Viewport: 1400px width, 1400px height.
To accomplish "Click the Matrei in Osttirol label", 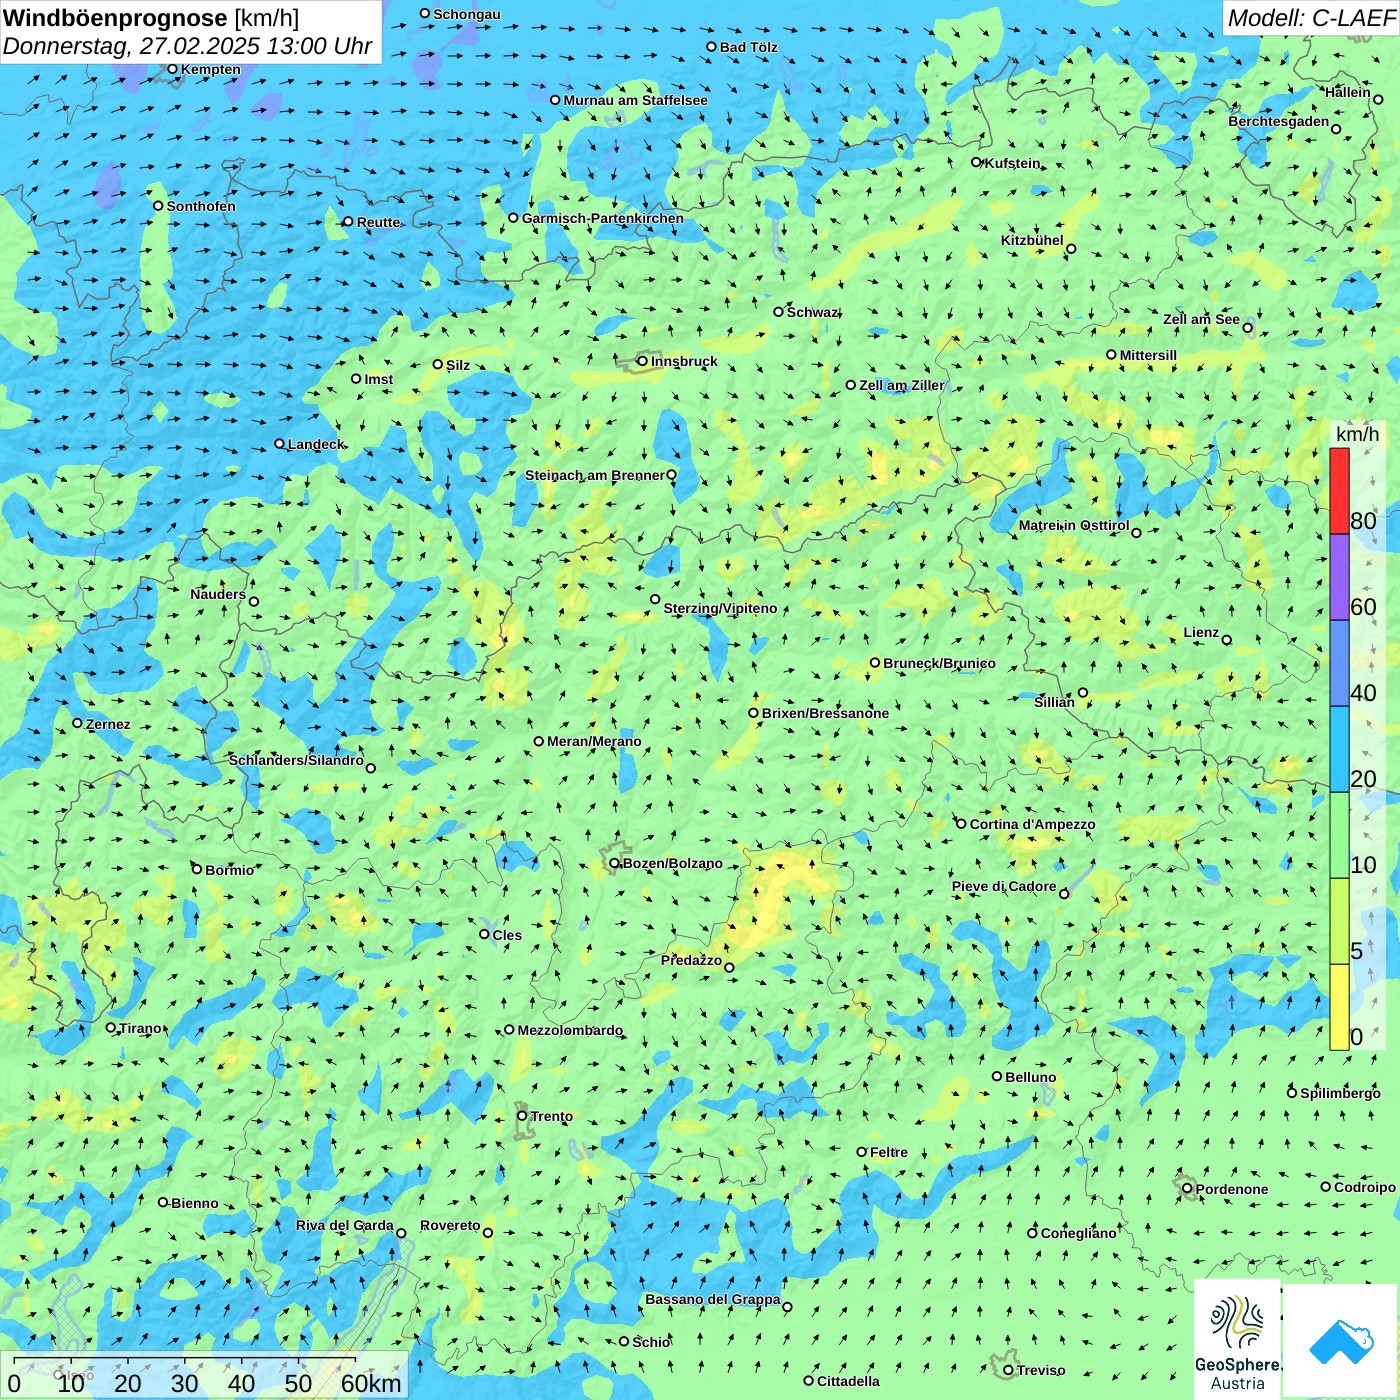I will tap(1074, 525).
